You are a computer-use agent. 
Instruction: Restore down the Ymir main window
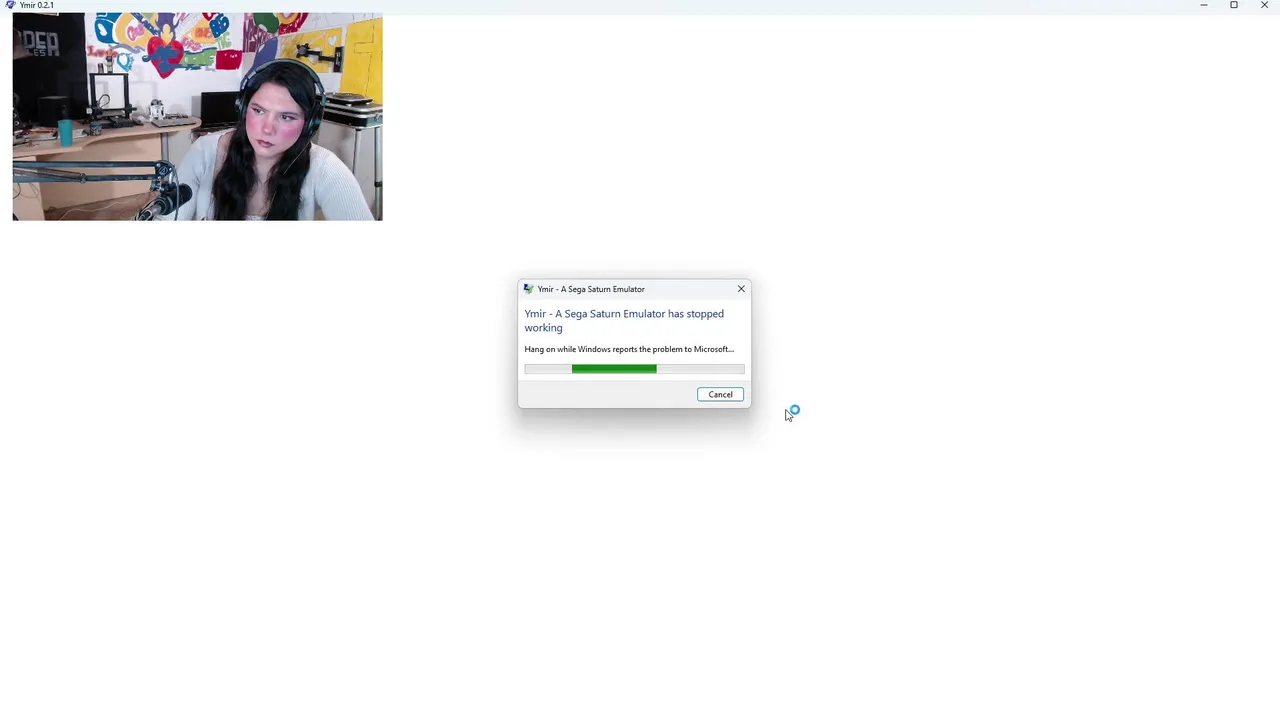click(1234, 5)
